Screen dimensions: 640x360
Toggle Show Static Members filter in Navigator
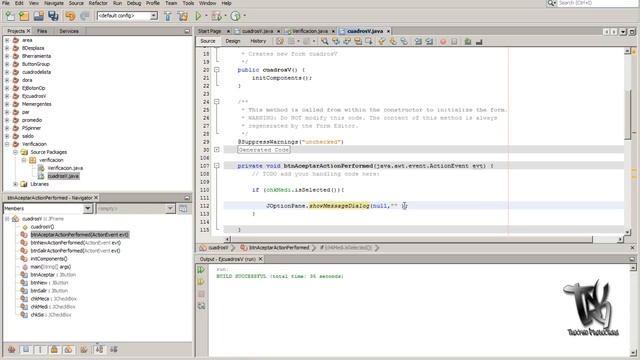tap(40, 349)
